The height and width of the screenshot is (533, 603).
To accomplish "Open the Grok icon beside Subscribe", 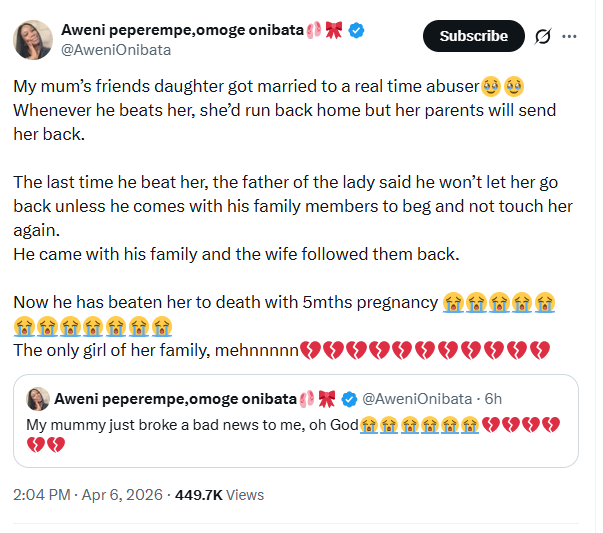I will coord(544,36).
